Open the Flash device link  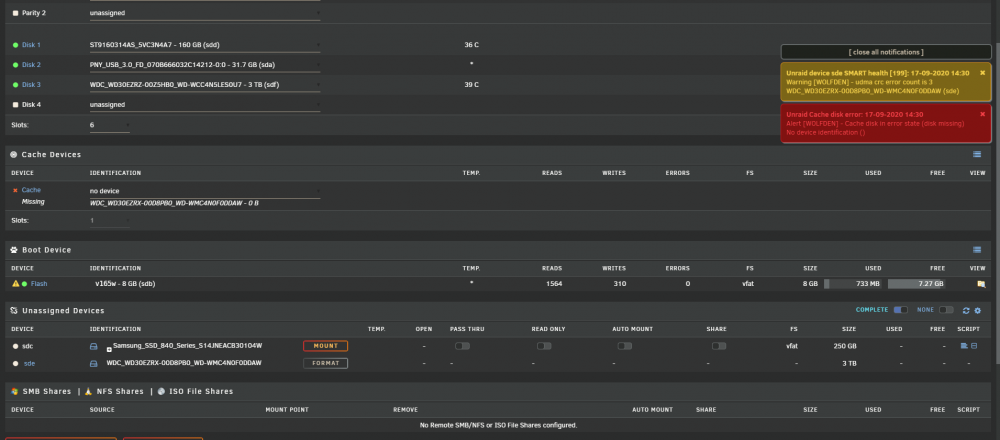tap(39, 284)
